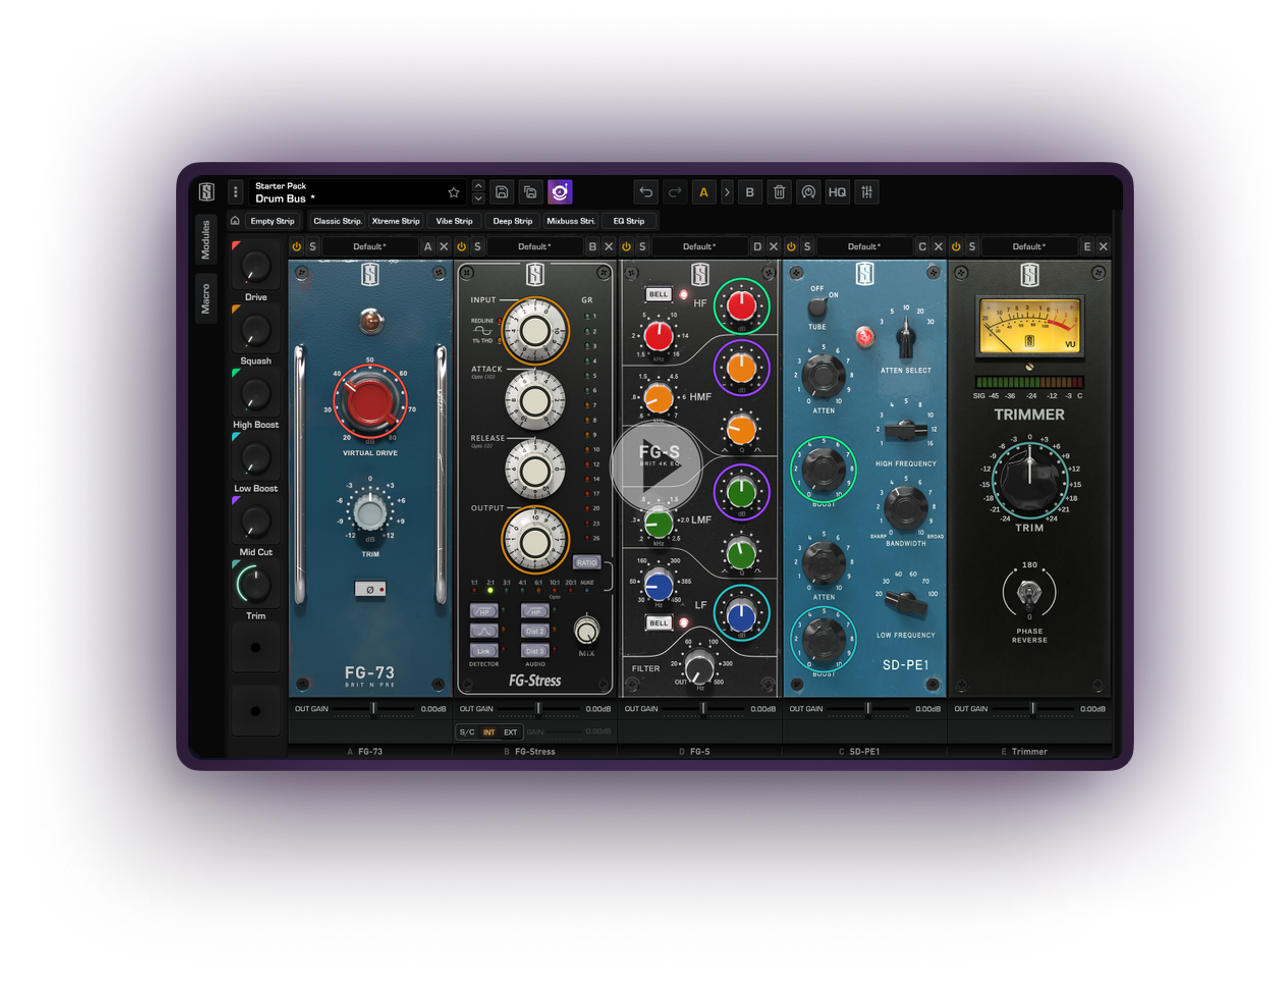Viewport: 1284px width, 987px height.
Task: Open the FG-Stress Default preset dropdown
Action: pyautogui.click(x=534, y=247)
